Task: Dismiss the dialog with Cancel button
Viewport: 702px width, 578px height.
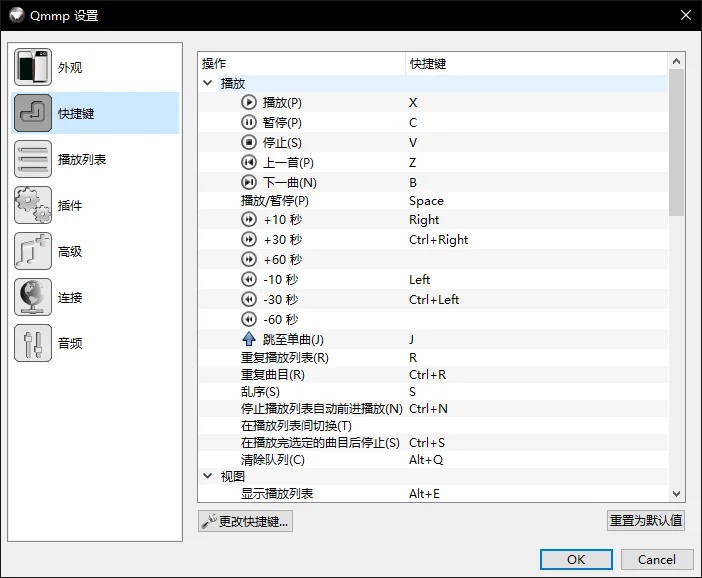Action: pos(657,559)
